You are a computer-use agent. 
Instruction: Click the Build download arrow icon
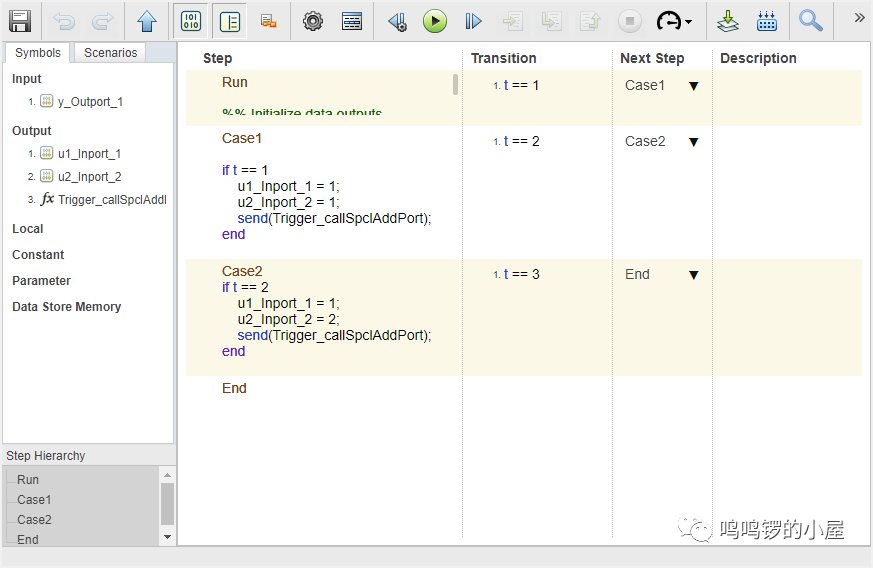[x=728, y=21]
